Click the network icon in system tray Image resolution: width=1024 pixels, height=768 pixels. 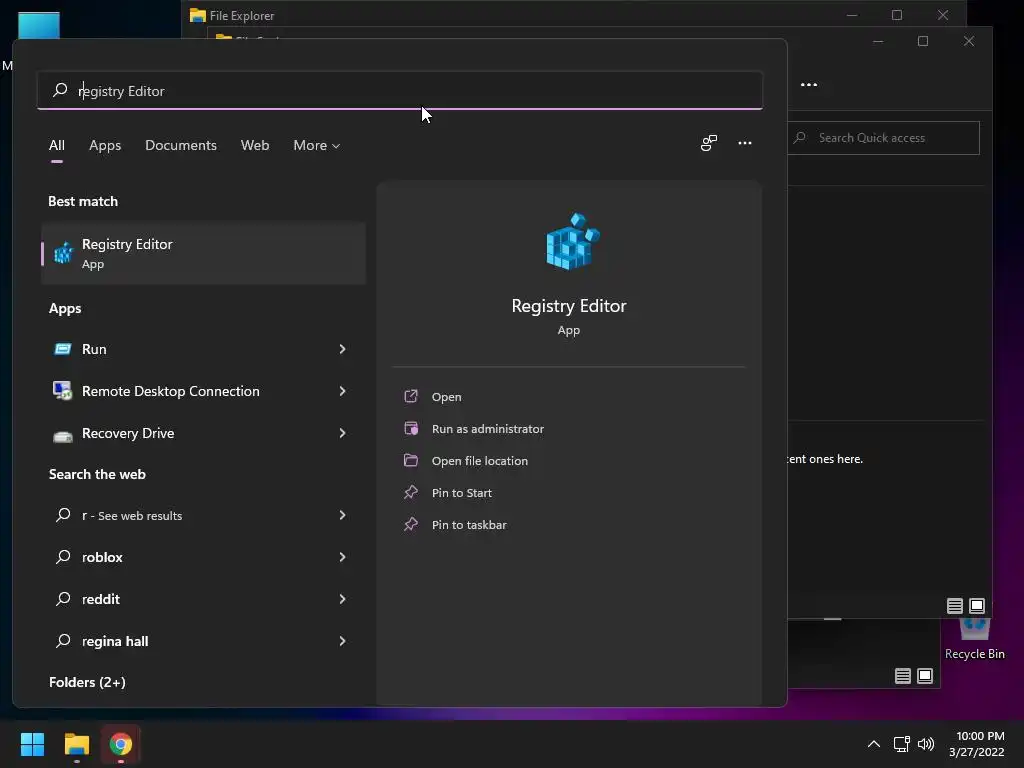[901, 744]
